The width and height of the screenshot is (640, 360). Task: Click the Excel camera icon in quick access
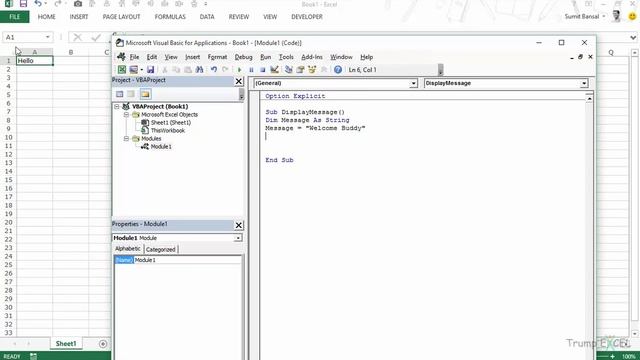pyautogui.click(x=78, y=4)
